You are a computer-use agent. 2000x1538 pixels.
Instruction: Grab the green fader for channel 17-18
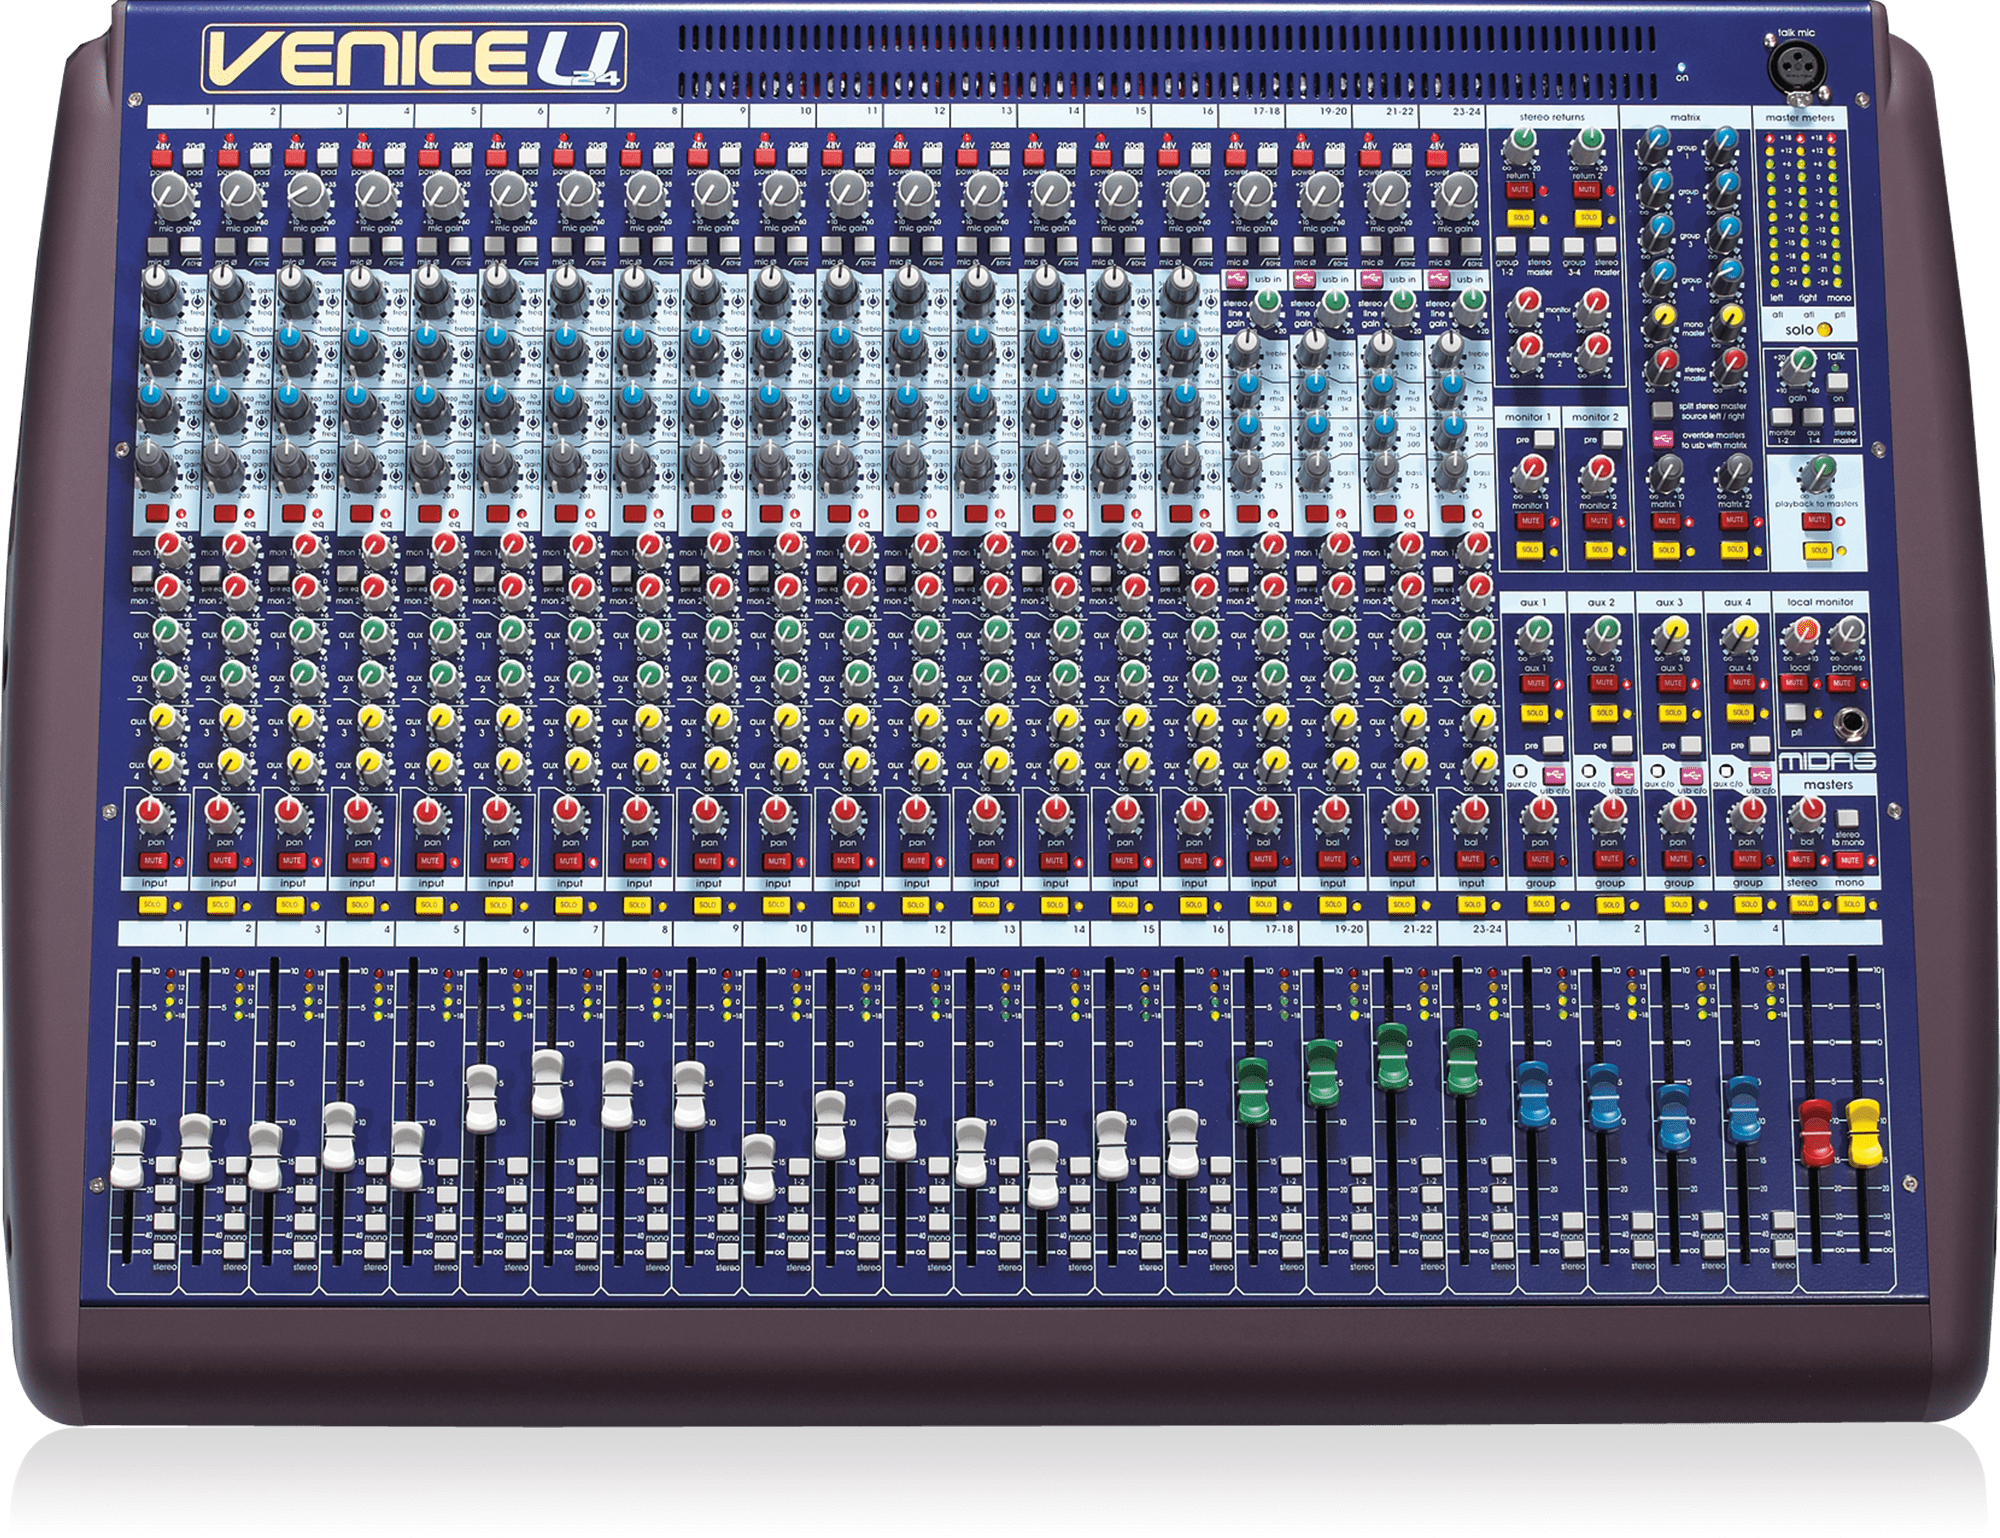(1253, 1090)
